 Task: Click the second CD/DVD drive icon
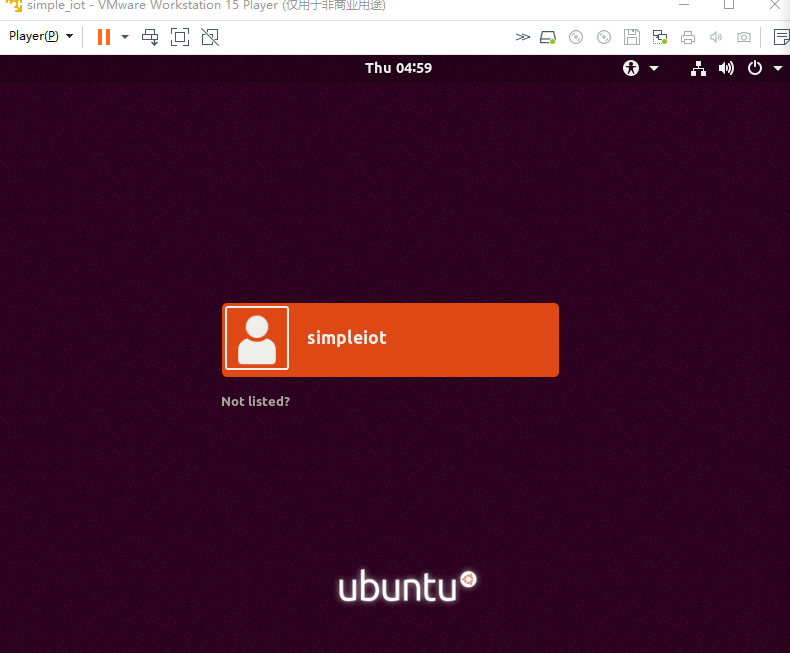point(604,37)
